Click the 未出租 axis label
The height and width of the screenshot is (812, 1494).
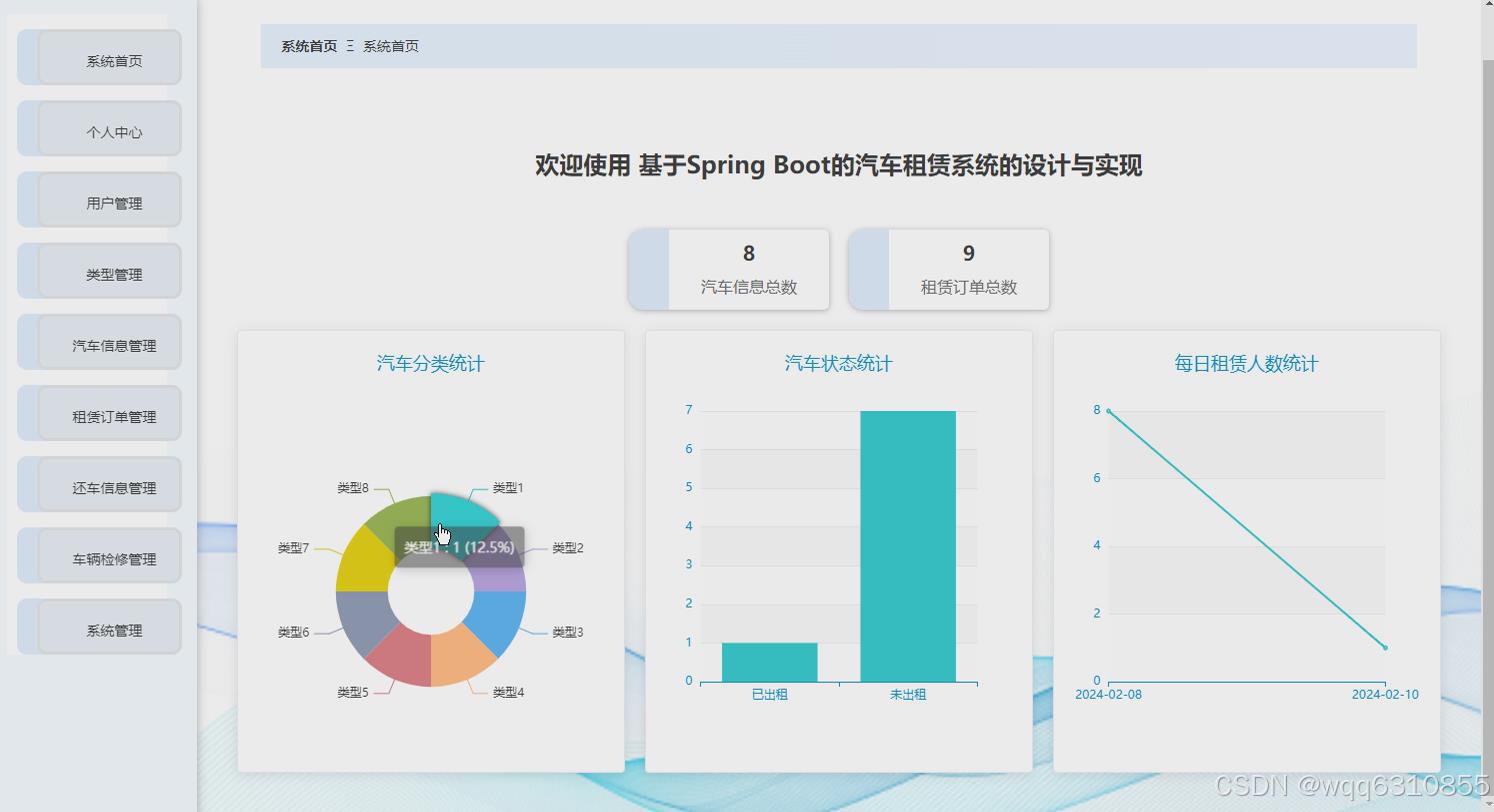[x=908, y=694]
